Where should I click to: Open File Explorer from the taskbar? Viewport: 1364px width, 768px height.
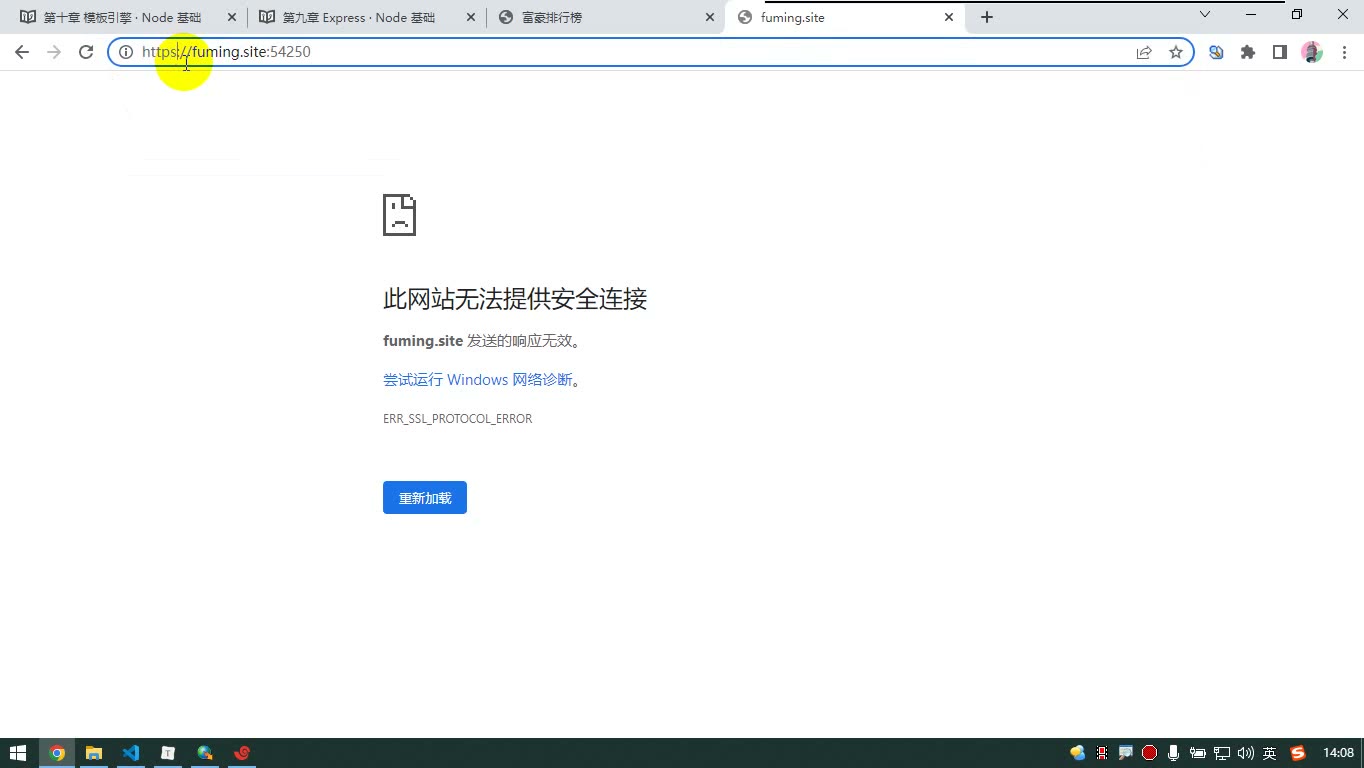tap(94, 753)
